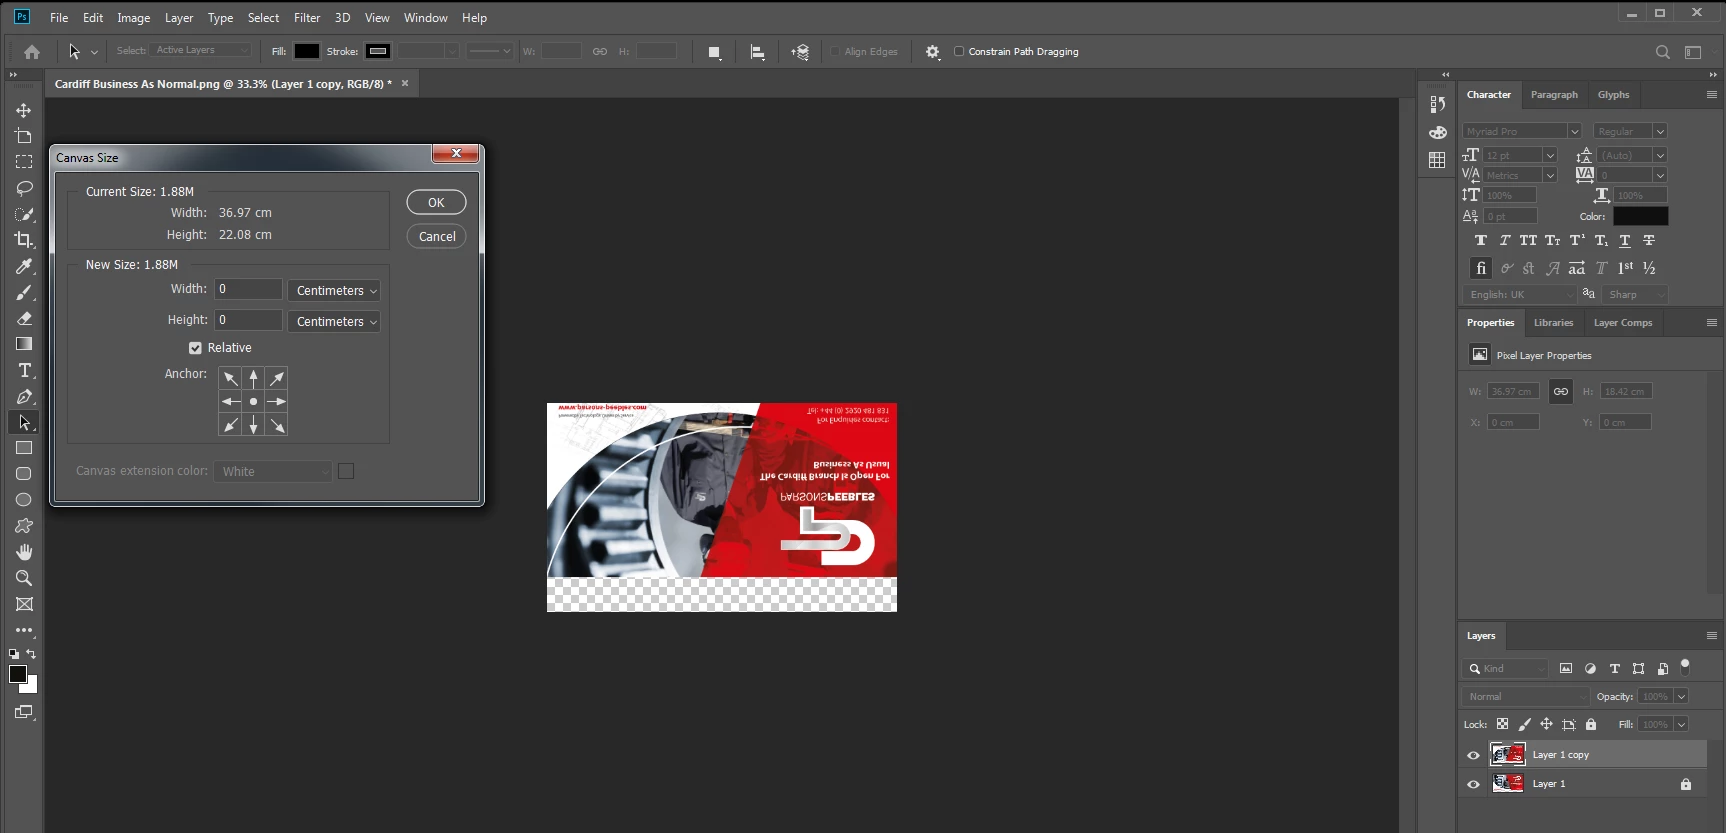The width and height of the screenshot is (1726, 833).
Task: Switch to the Paragraph tab
Action: coord(1554,95)
